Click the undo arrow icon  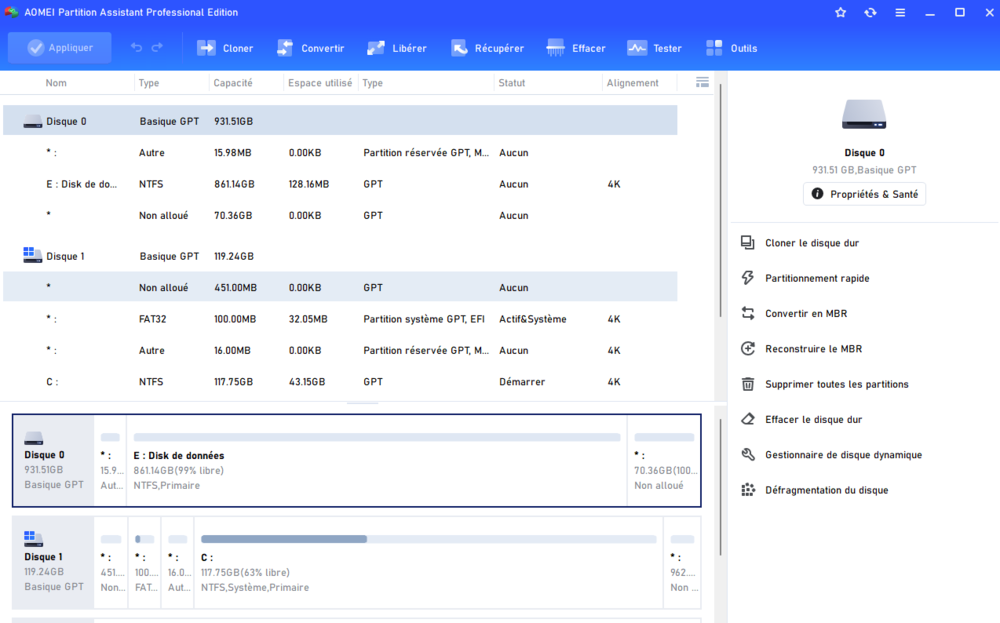(x=137, y=48)
